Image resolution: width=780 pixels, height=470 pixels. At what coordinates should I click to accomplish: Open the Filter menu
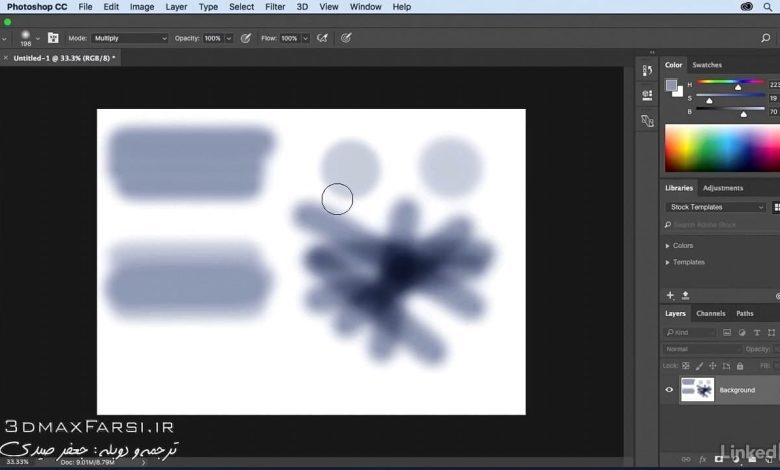(x=275, y=7)
